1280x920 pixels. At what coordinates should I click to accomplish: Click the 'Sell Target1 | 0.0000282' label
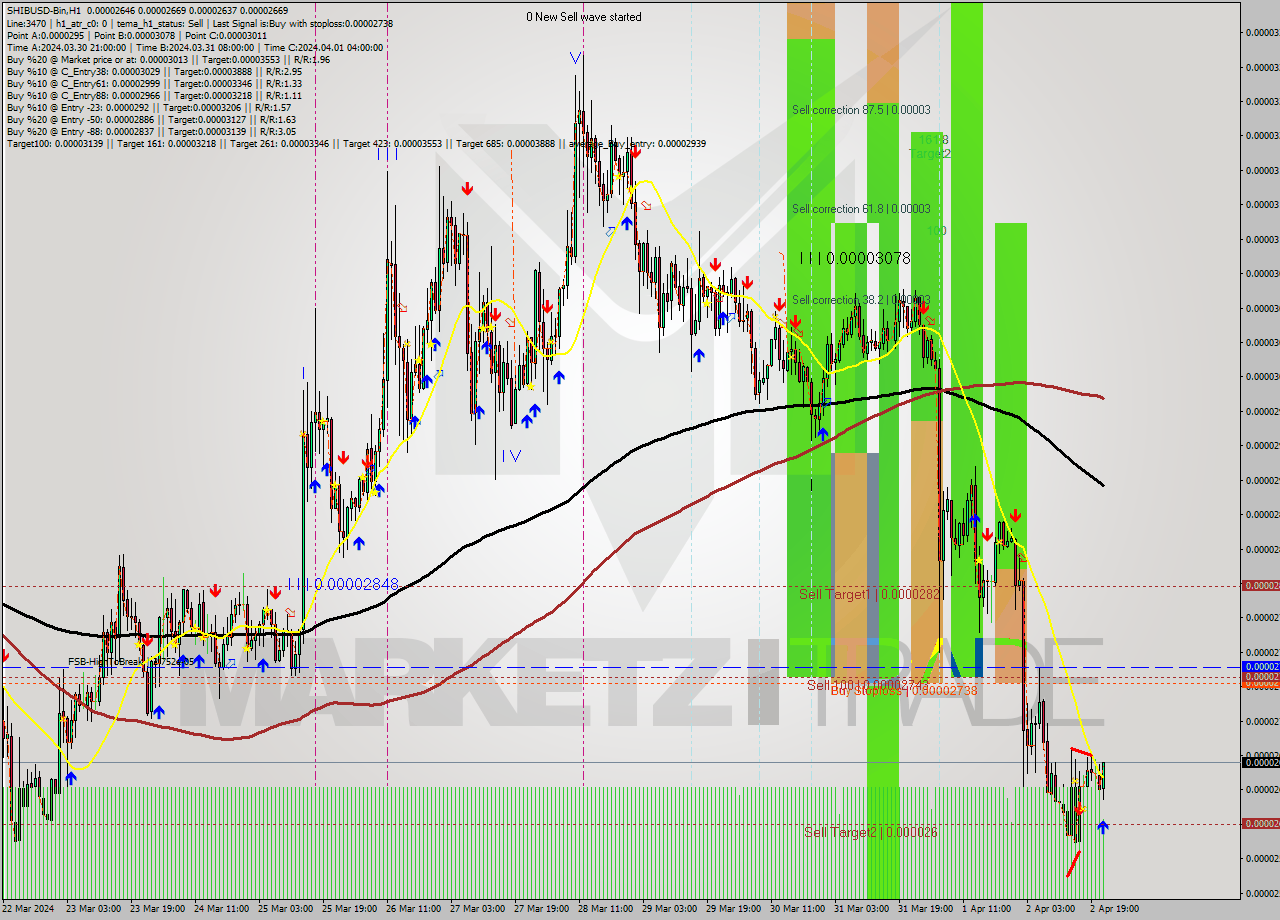point(870,594)
